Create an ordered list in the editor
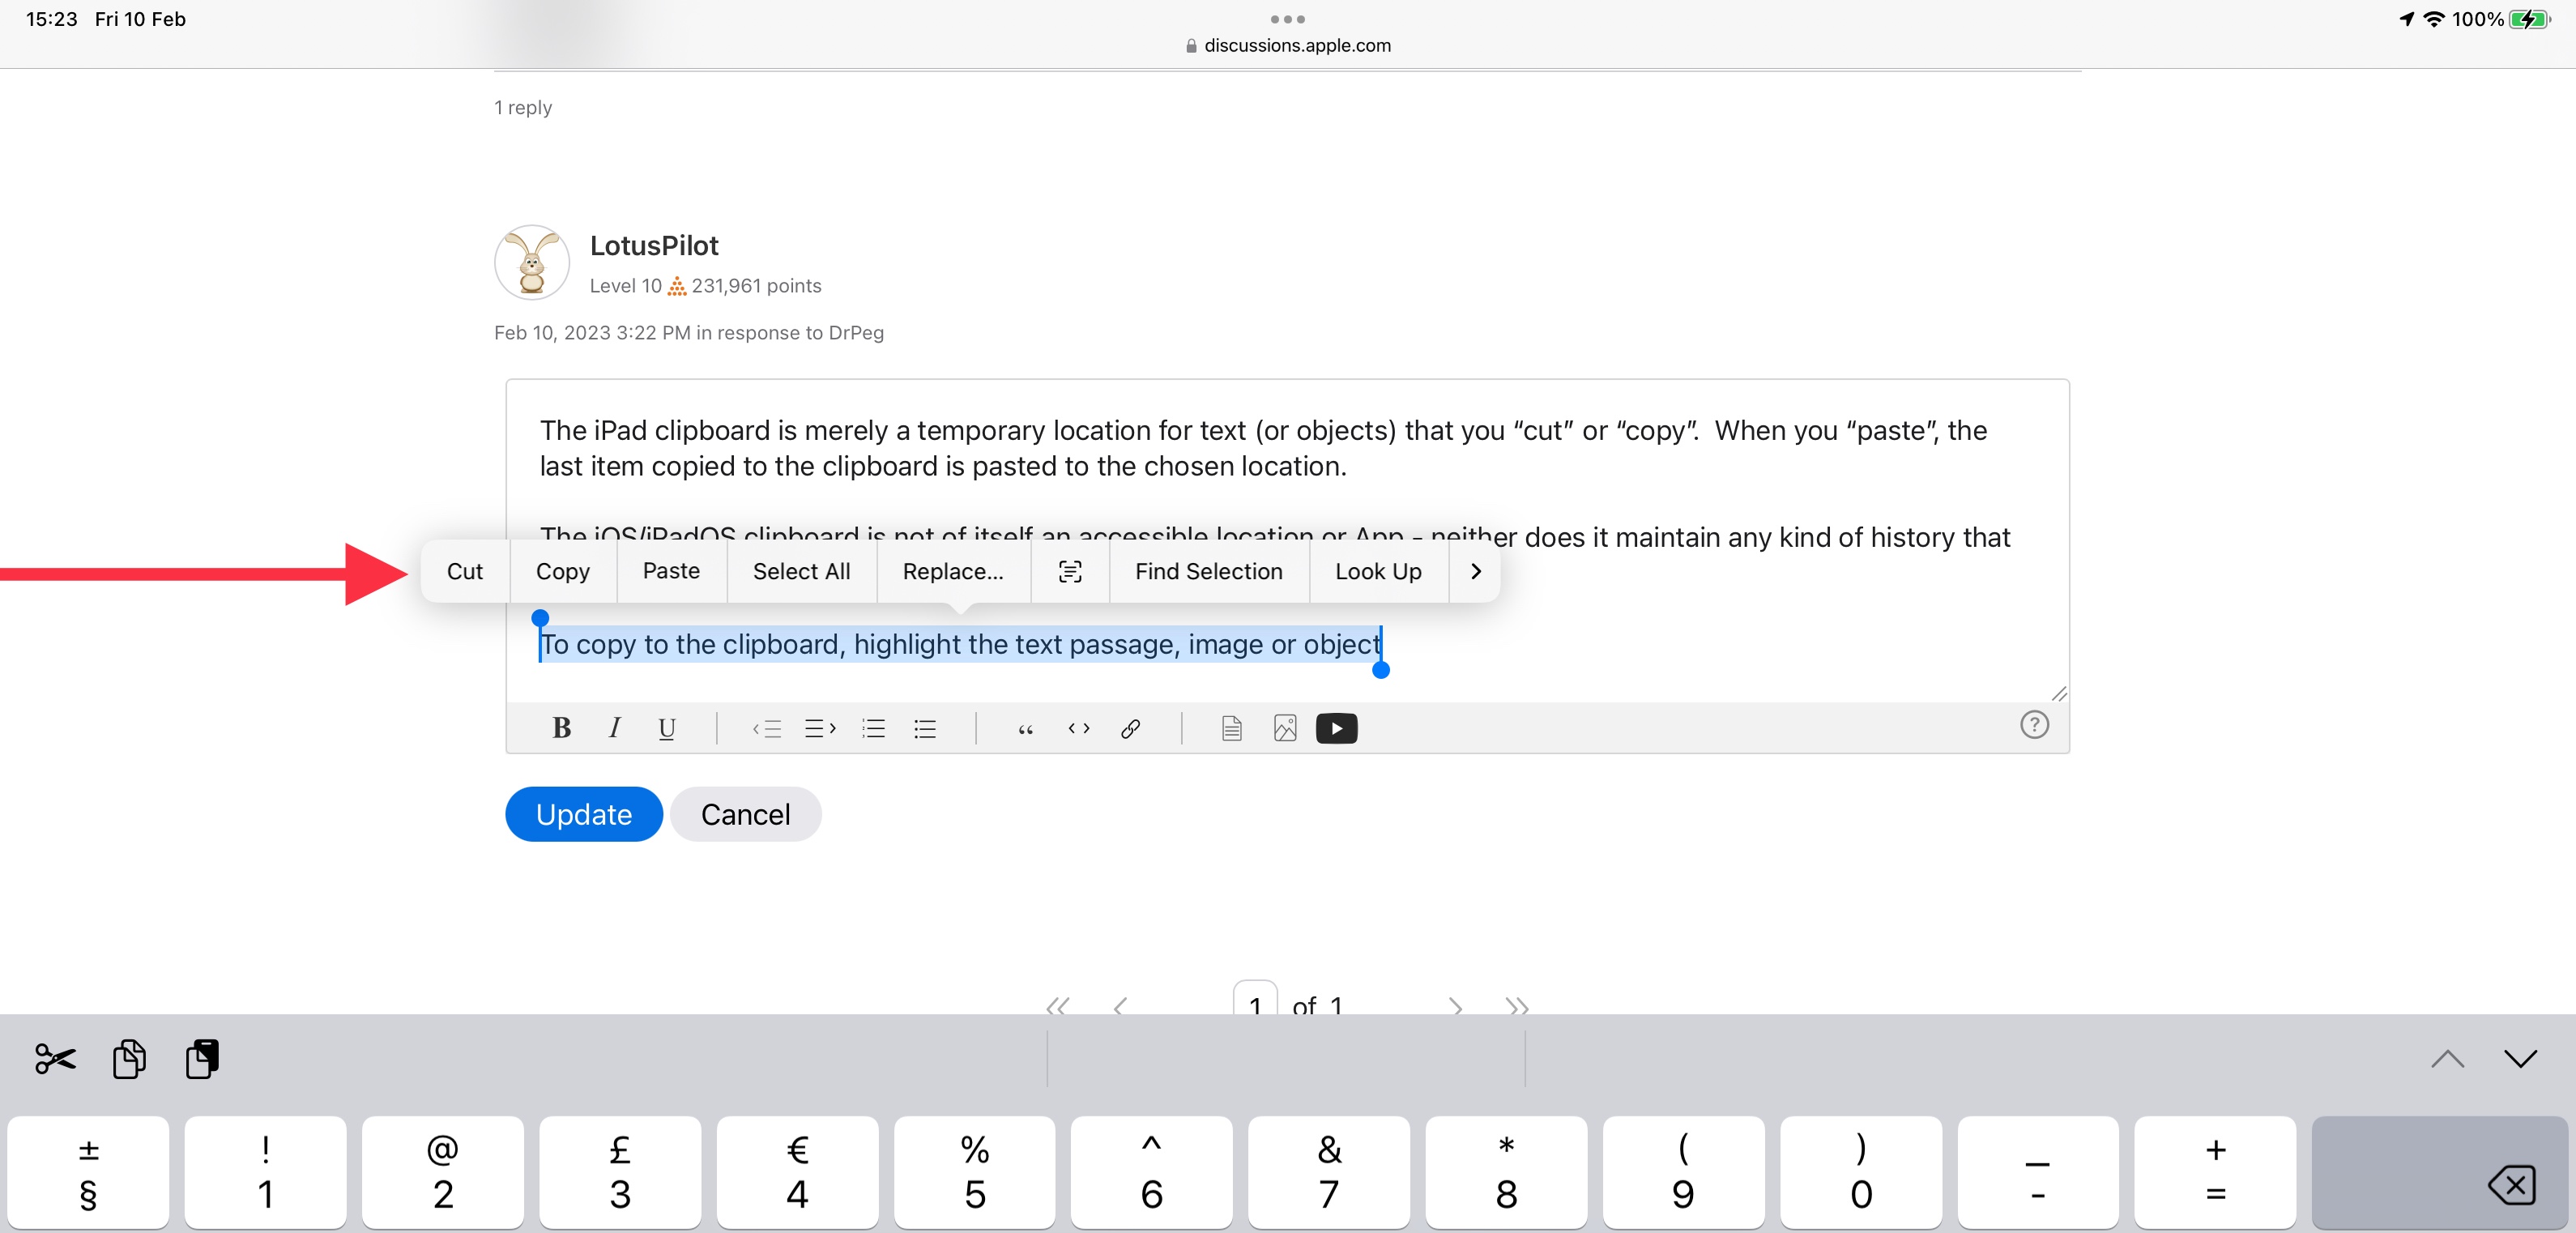 click(x=872, y=729)
